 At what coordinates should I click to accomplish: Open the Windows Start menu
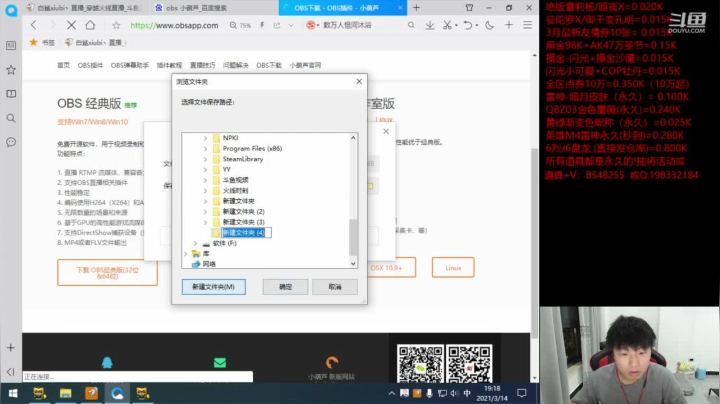pyautogui.click(x=13, y=393)
